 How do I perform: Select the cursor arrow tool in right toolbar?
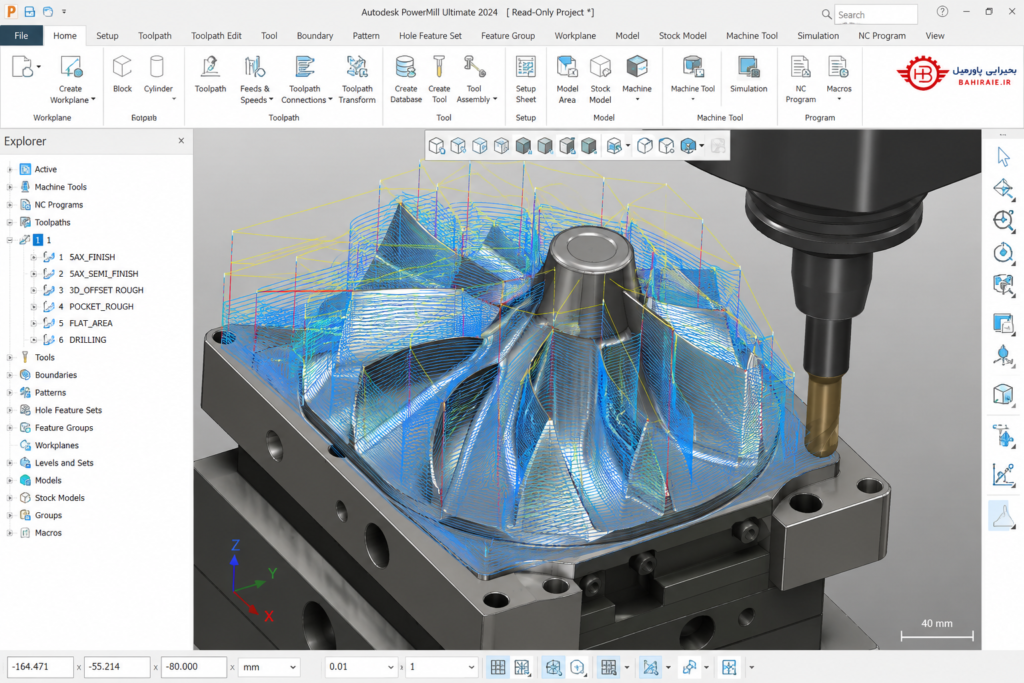(1003, 157)
